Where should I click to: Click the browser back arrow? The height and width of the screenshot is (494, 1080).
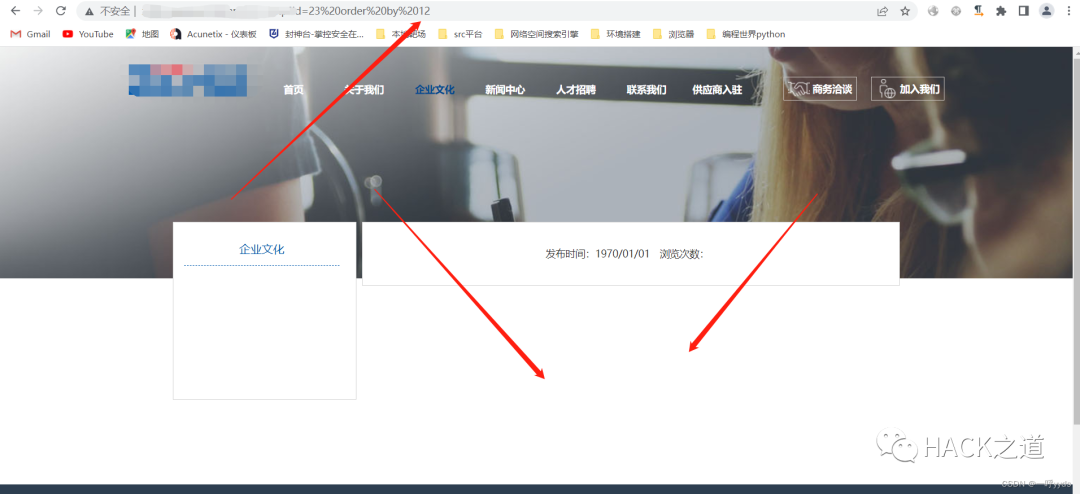click(15, 11)
